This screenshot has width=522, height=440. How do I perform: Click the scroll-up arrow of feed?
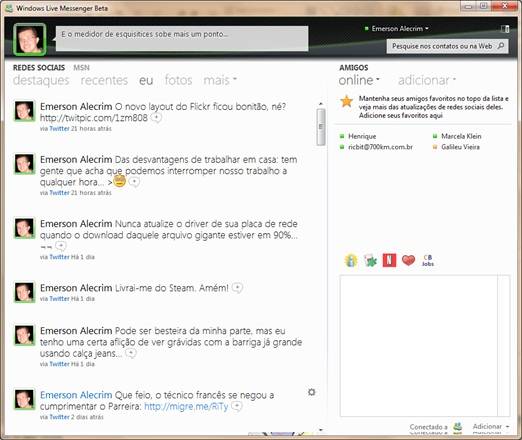click(x=321, y=104)
